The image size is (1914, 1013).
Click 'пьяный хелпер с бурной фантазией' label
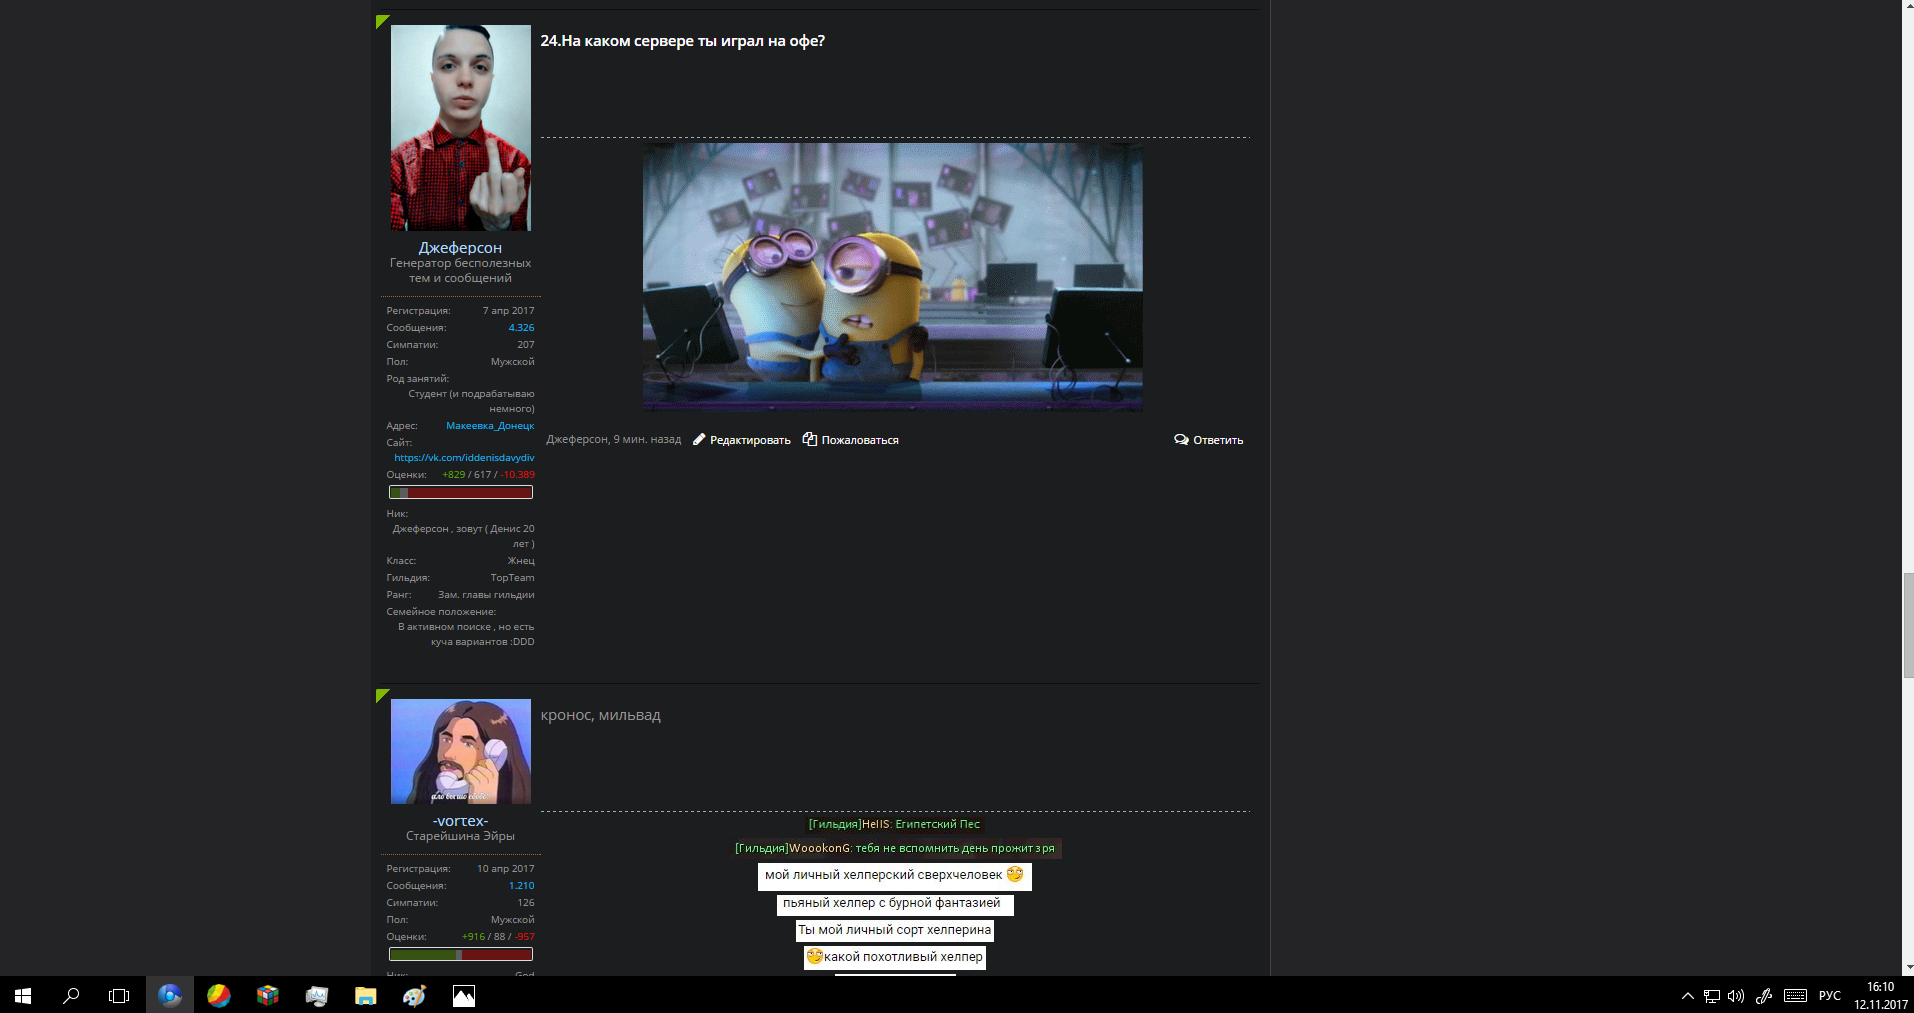pos(894,903)
